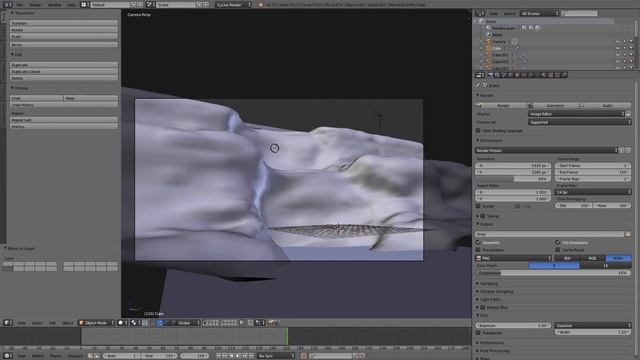Open the viewport Add menu
Screen dimensions: 640x360
[52, 322]
